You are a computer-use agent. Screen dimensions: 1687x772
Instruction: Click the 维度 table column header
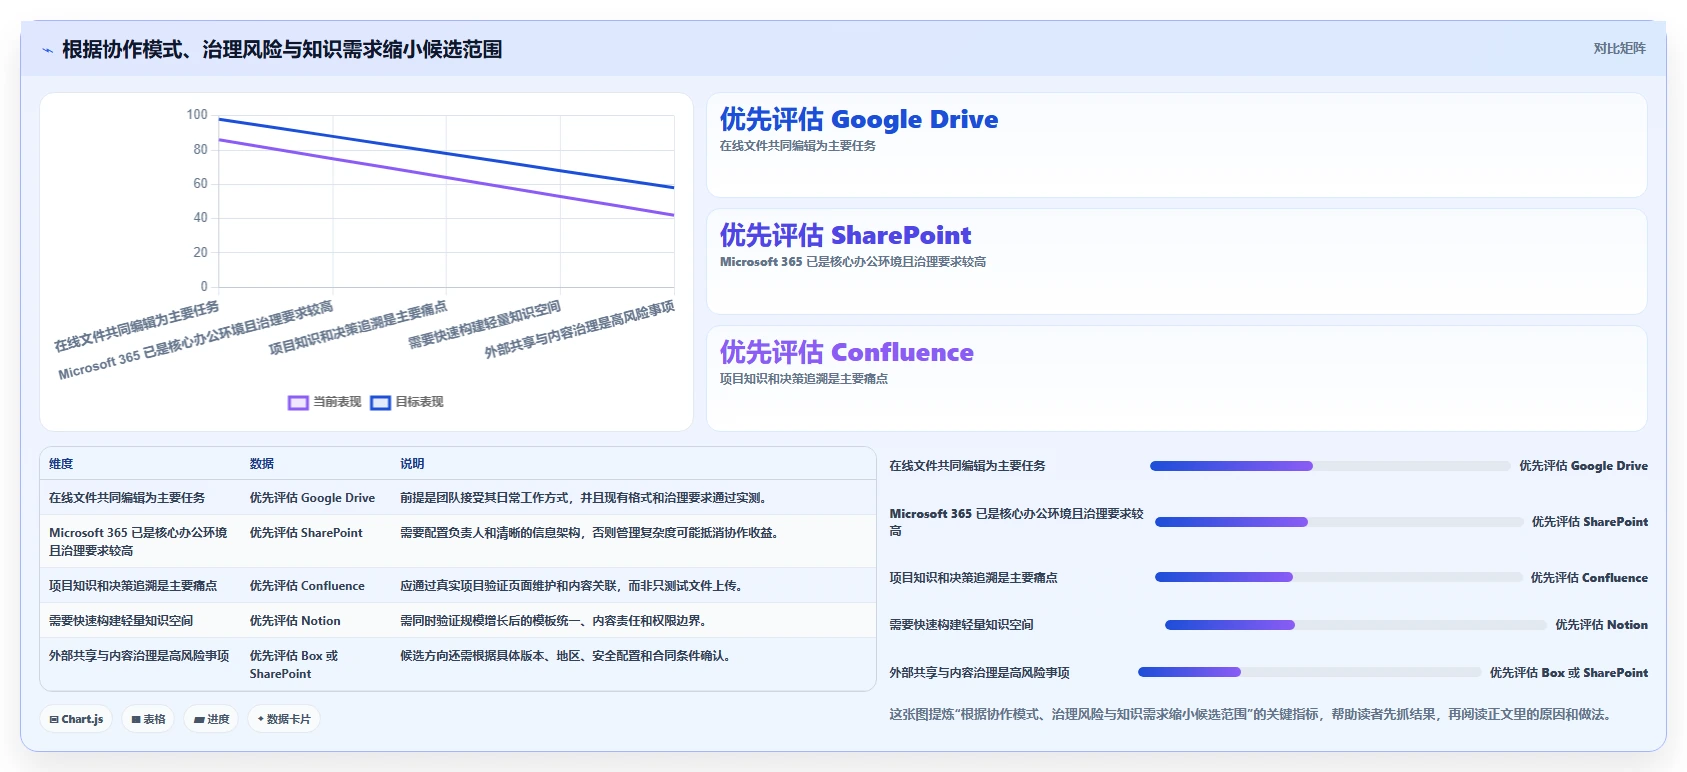click(61, 464)
